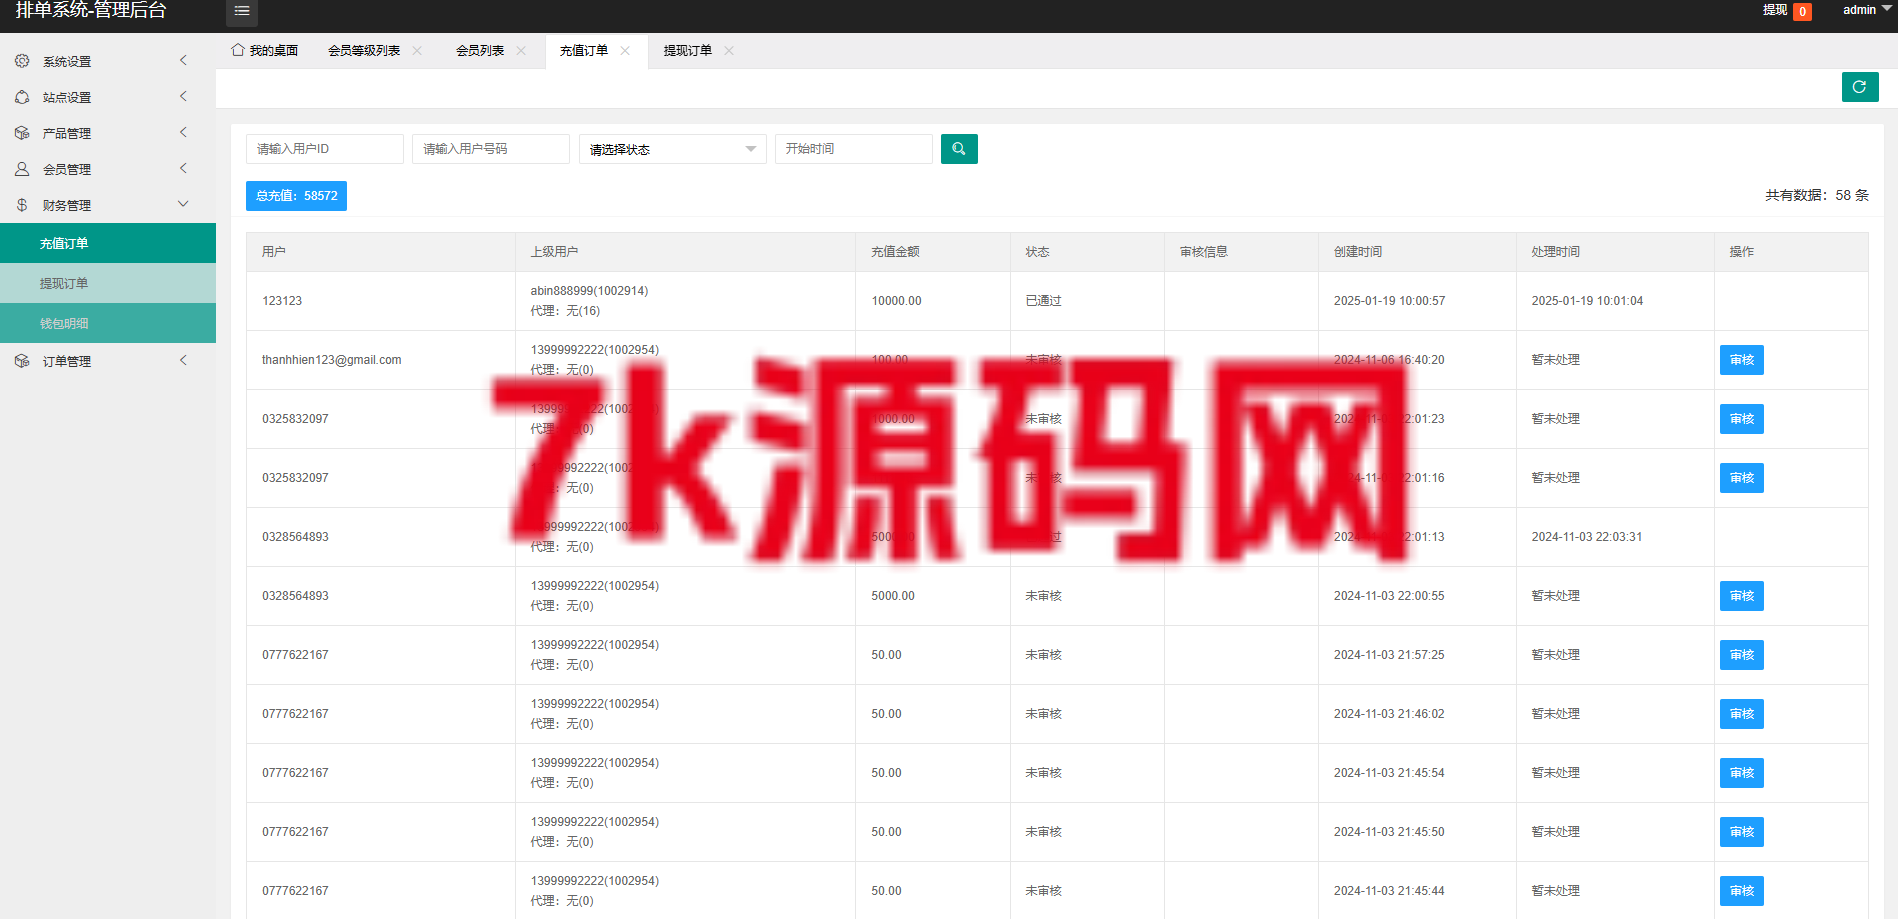Click the finance management dollar icon
The width and height of the screenshot is (1898, 919).
pos(22,205)
